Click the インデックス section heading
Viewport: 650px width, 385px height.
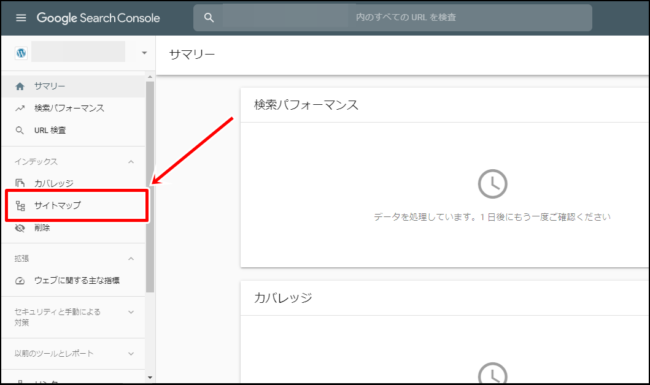(36, 162)
